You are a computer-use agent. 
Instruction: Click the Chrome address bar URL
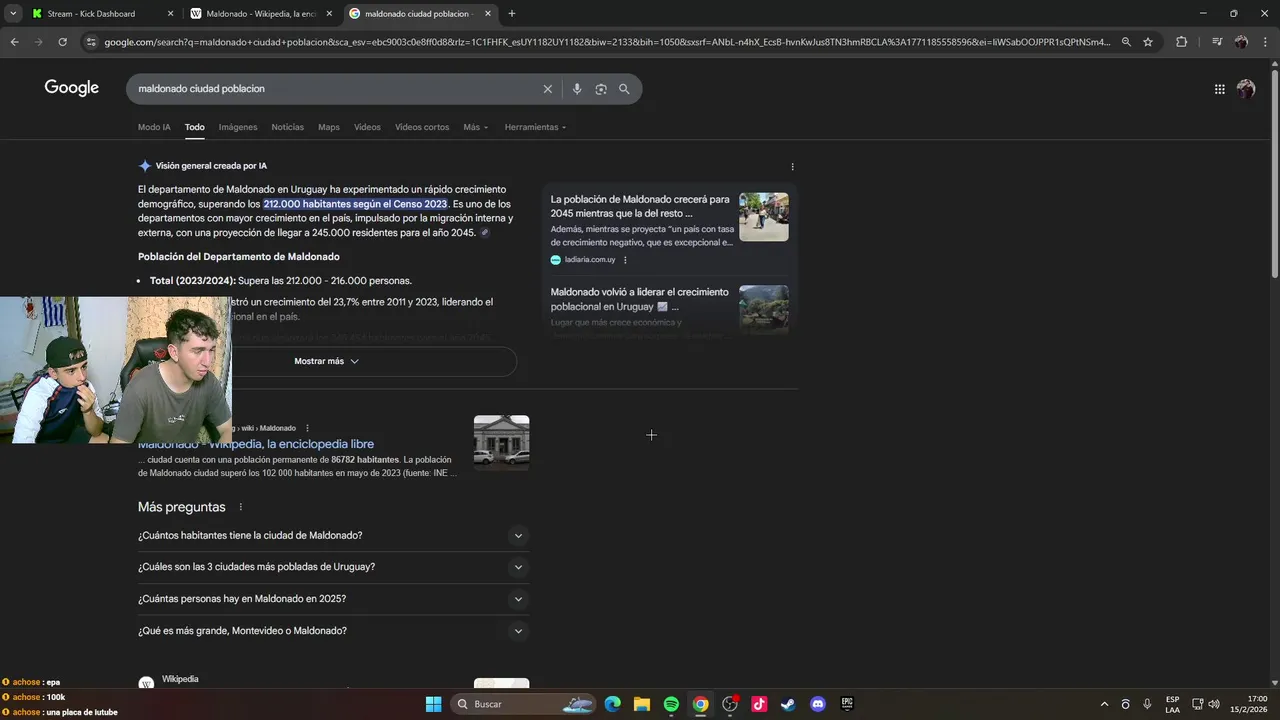[607, 42]
